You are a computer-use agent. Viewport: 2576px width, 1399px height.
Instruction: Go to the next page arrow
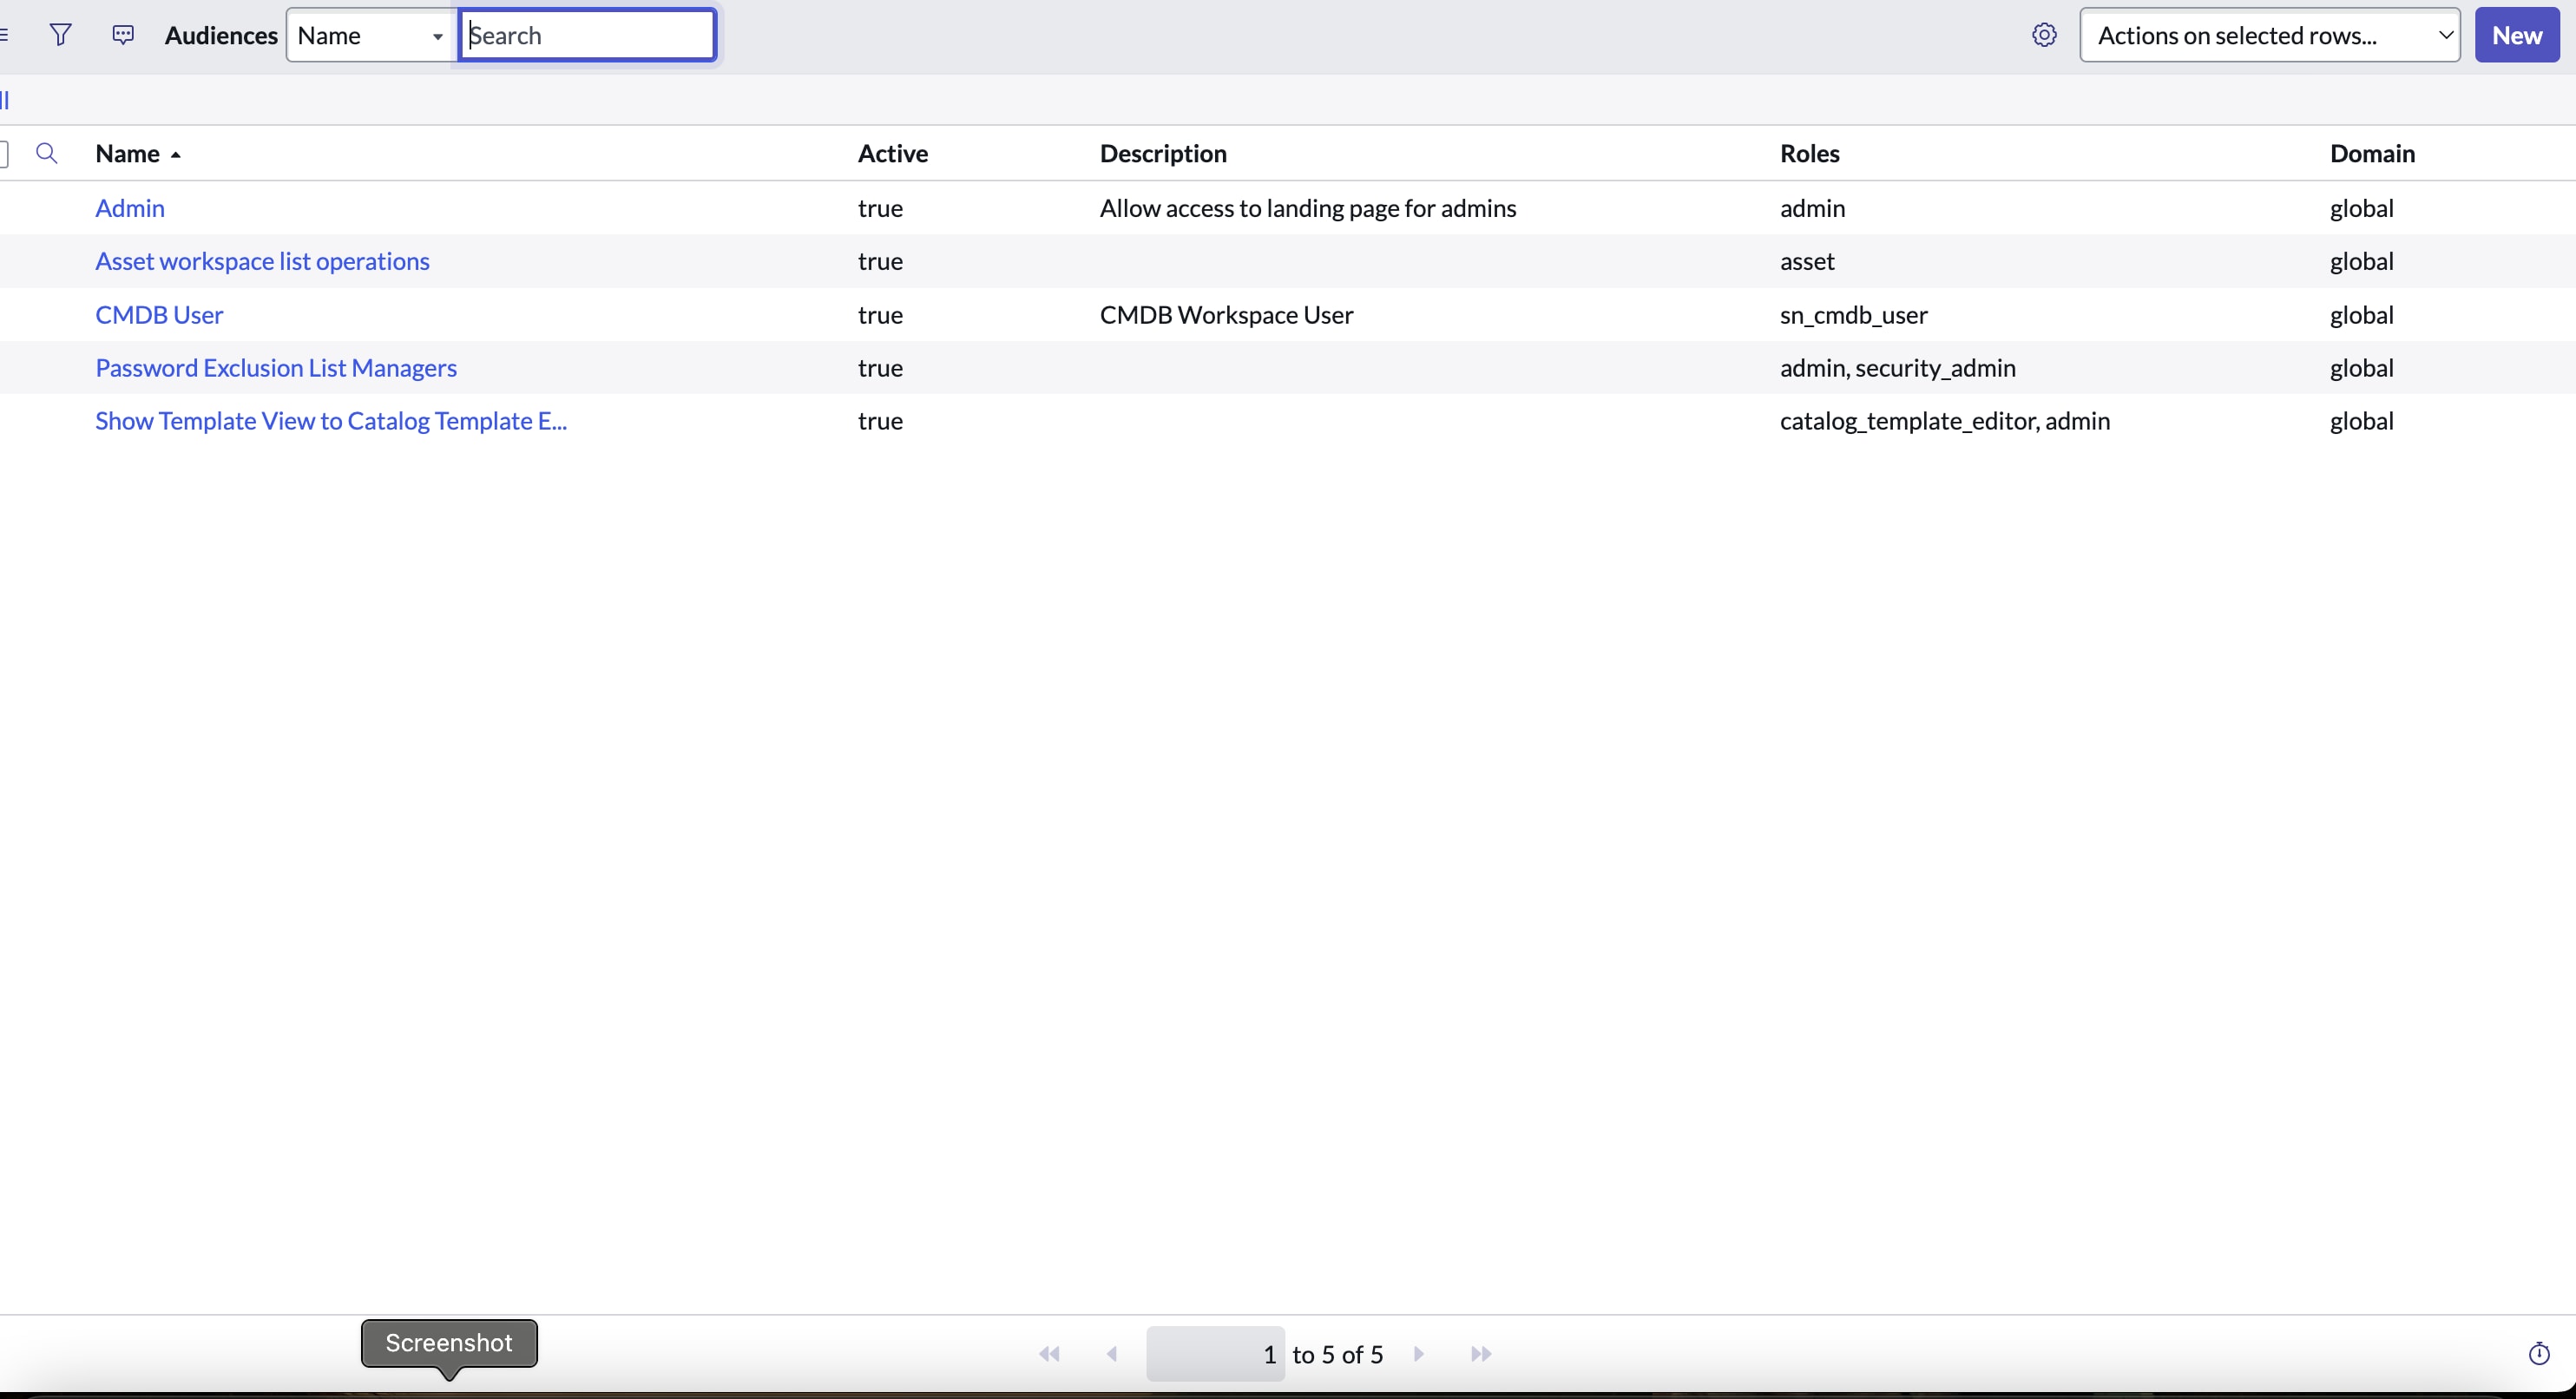(x=1418, y=1354)
